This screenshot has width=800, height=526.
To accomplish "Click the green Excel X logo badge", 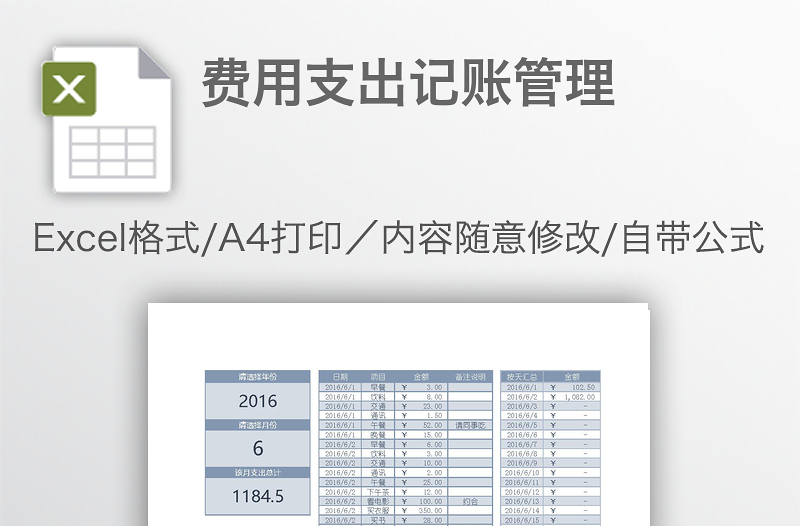I will pos(69,89).
